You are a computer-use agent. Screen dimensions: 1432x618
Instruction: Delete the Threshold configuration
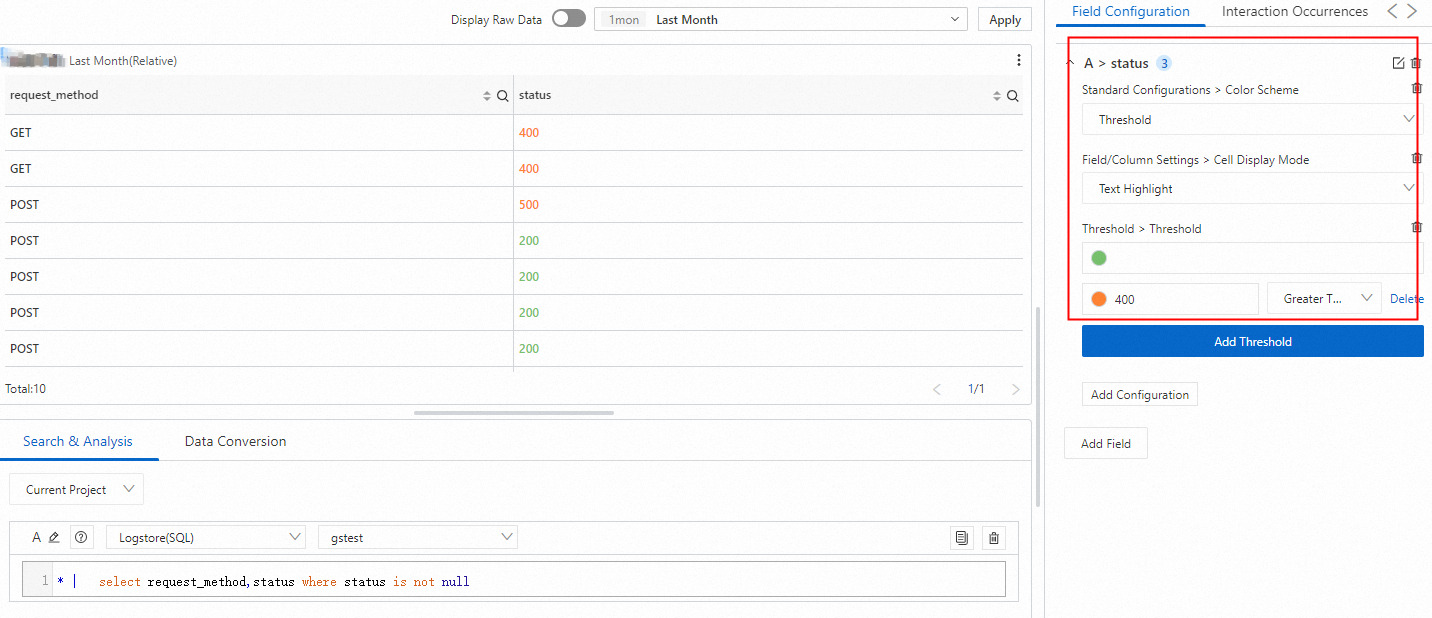1416,228
